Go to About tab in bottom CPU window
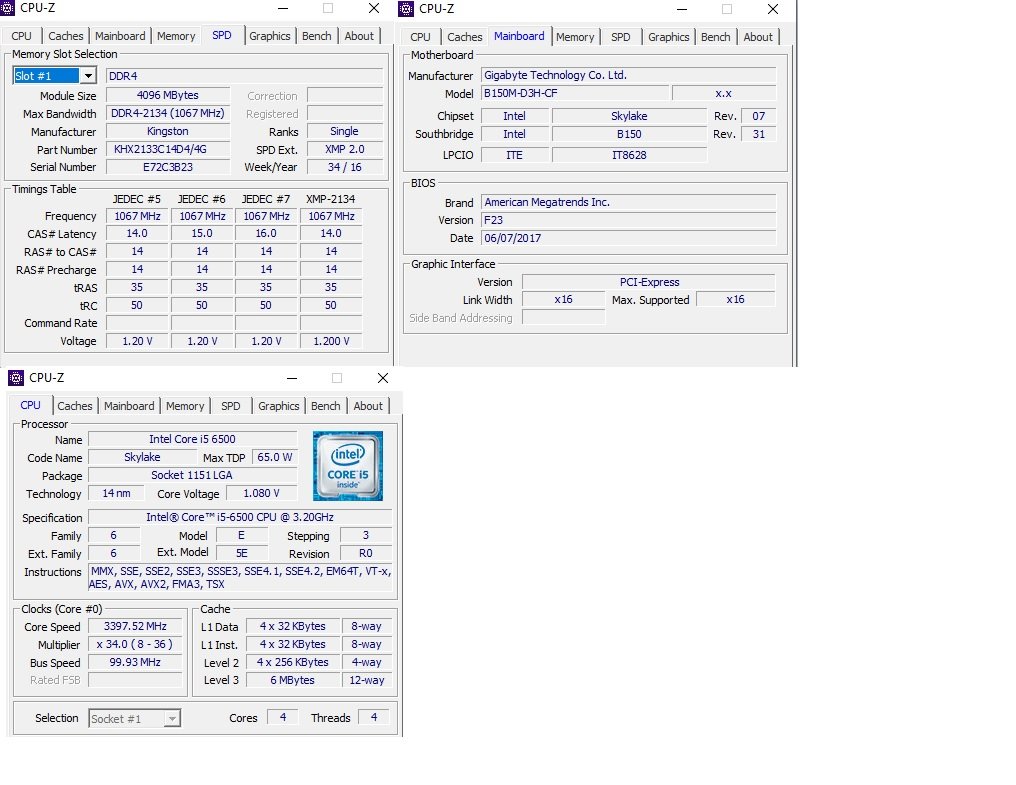Image resolution: width=1016 pixels, height=785 pixels. coord(368,406)
